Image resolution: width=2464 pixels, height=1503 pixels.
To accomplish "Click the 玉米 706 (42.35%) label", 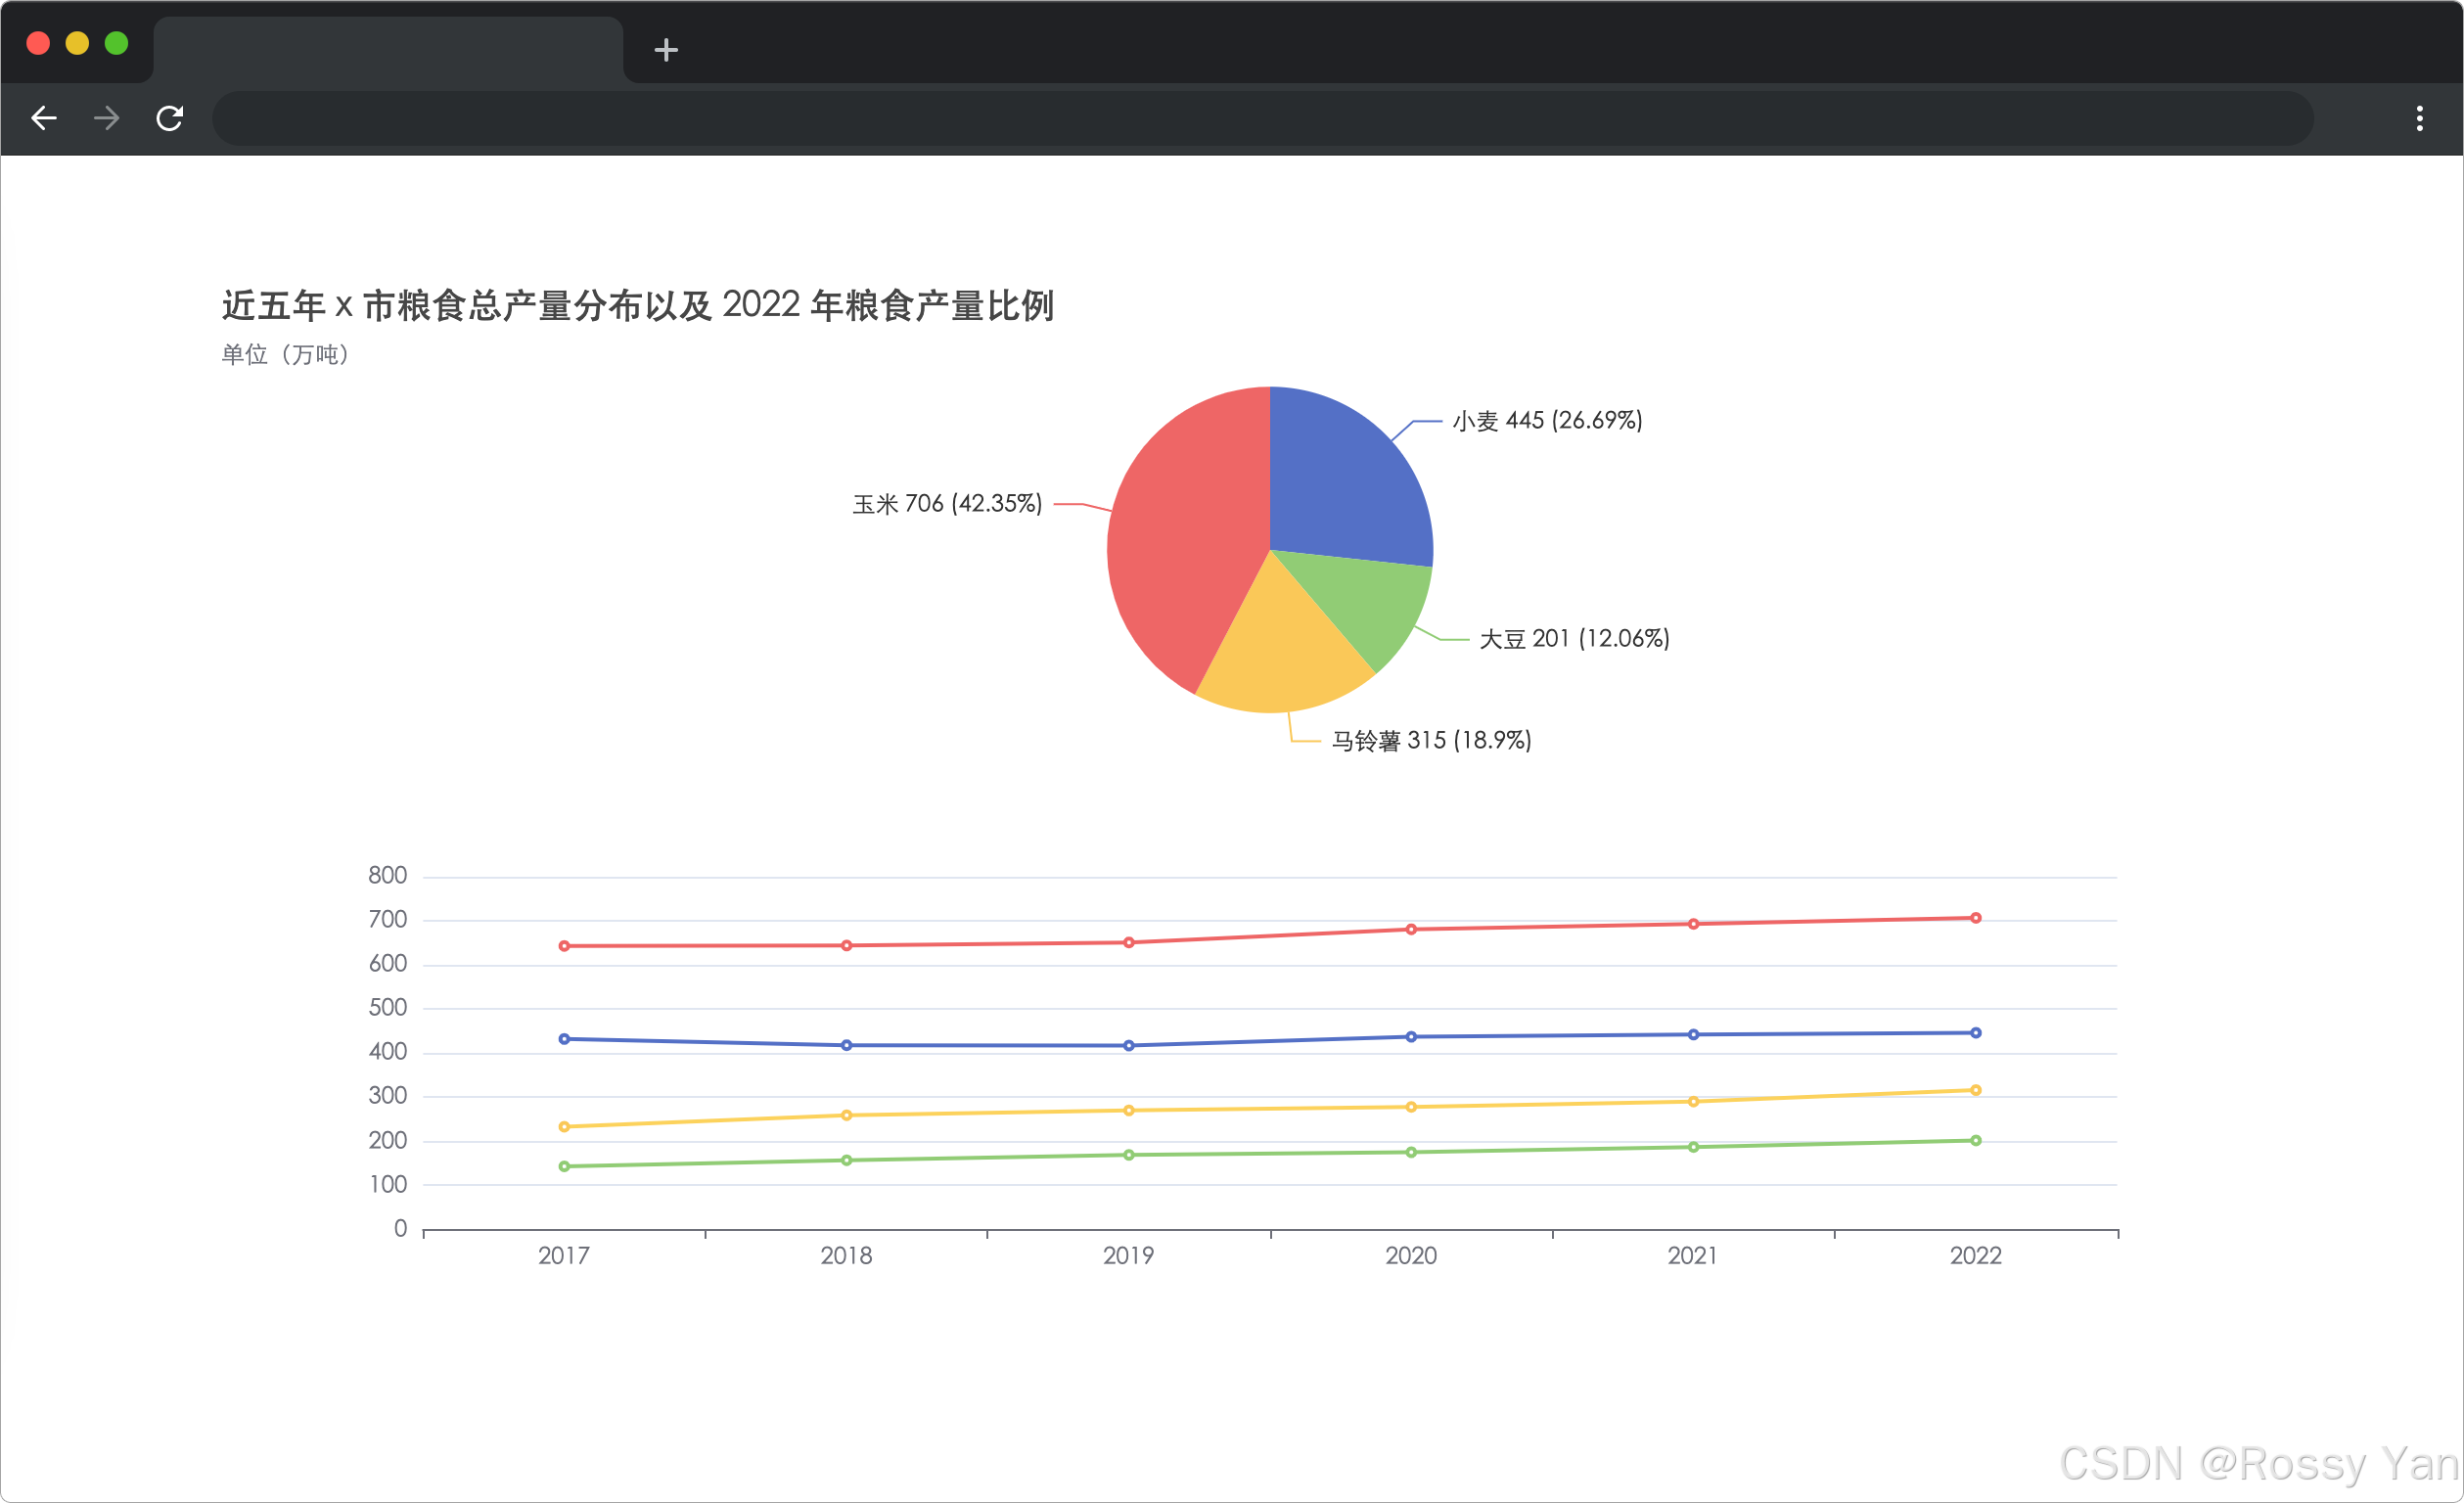I will [946, 503].
